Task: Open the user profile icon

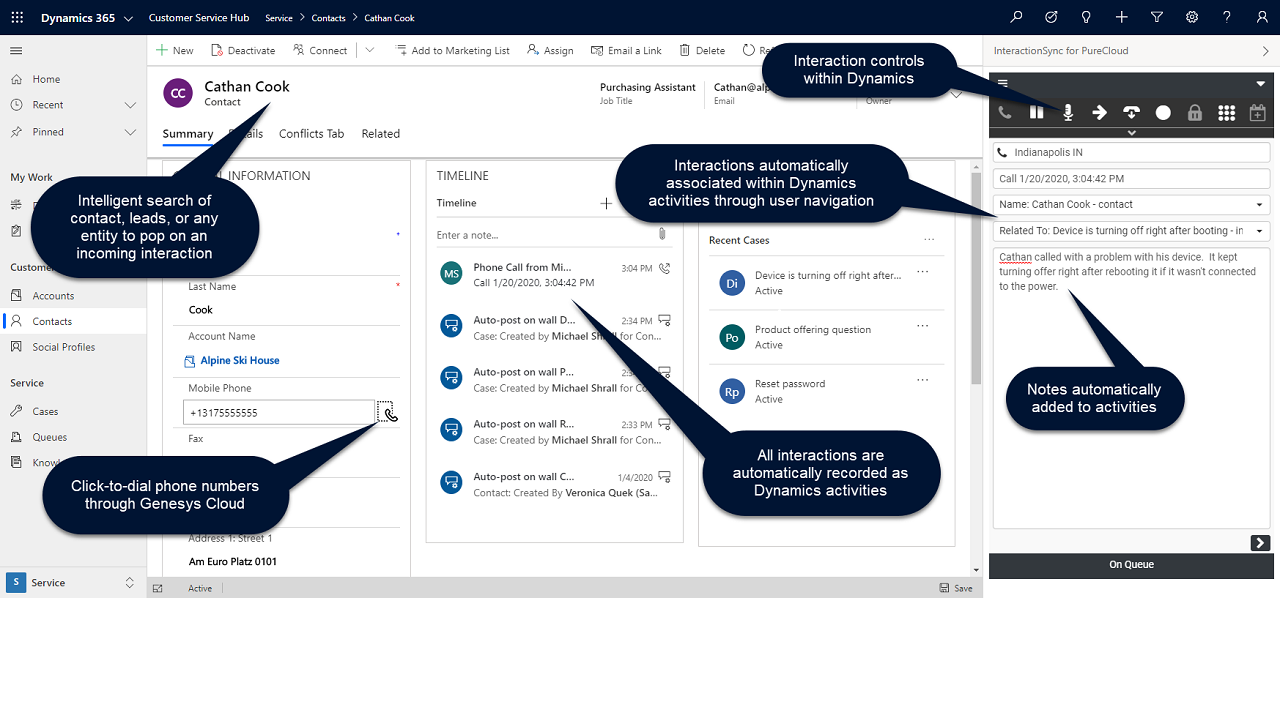Action: (x=1262, y=17)
